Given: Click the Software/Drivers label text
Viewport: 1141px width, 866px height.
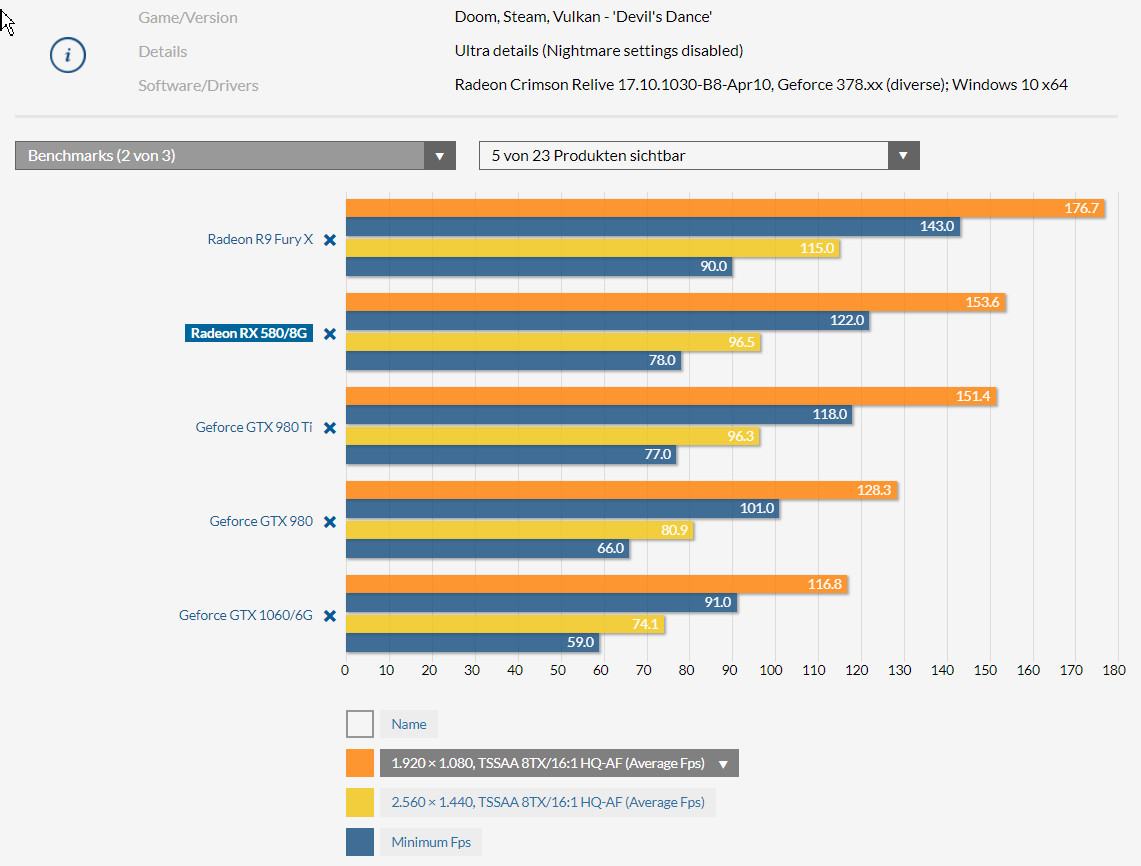Looking at the screenshot, I should (x=198, y=85).
